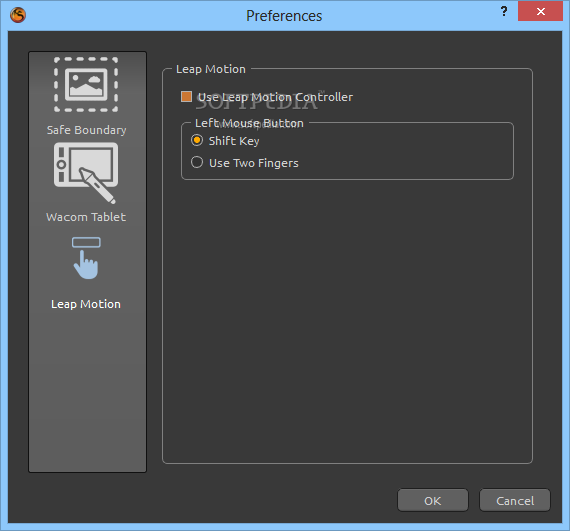The image size is (570, 531).
Task: Close the Preferences window
Action: 540,11
